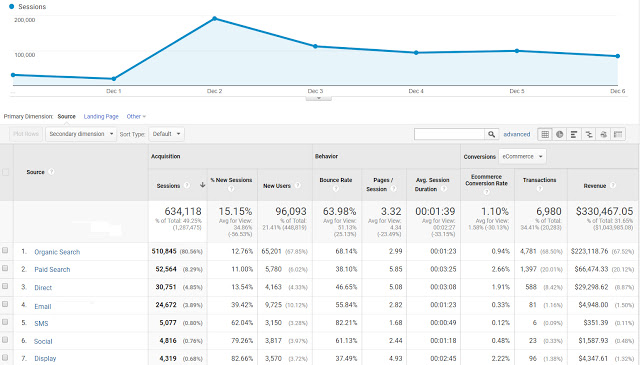Viewport: 640px width, 365px height.
Task: Click the Sessions chart legend label
Action: (x=32, y=7)
